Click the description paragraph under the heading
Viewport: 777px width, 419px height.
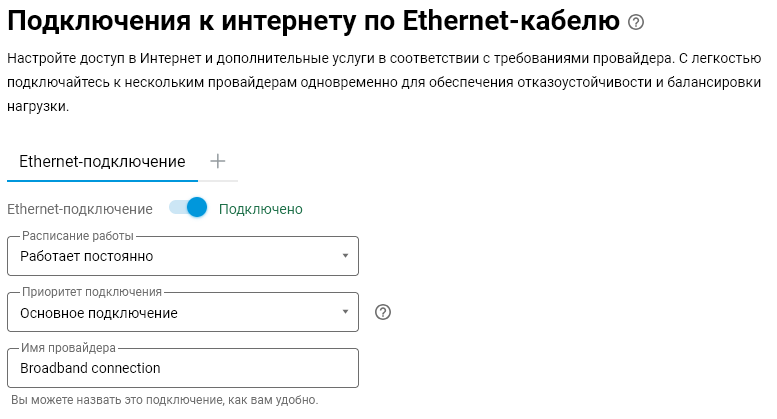tap(380, 82)
